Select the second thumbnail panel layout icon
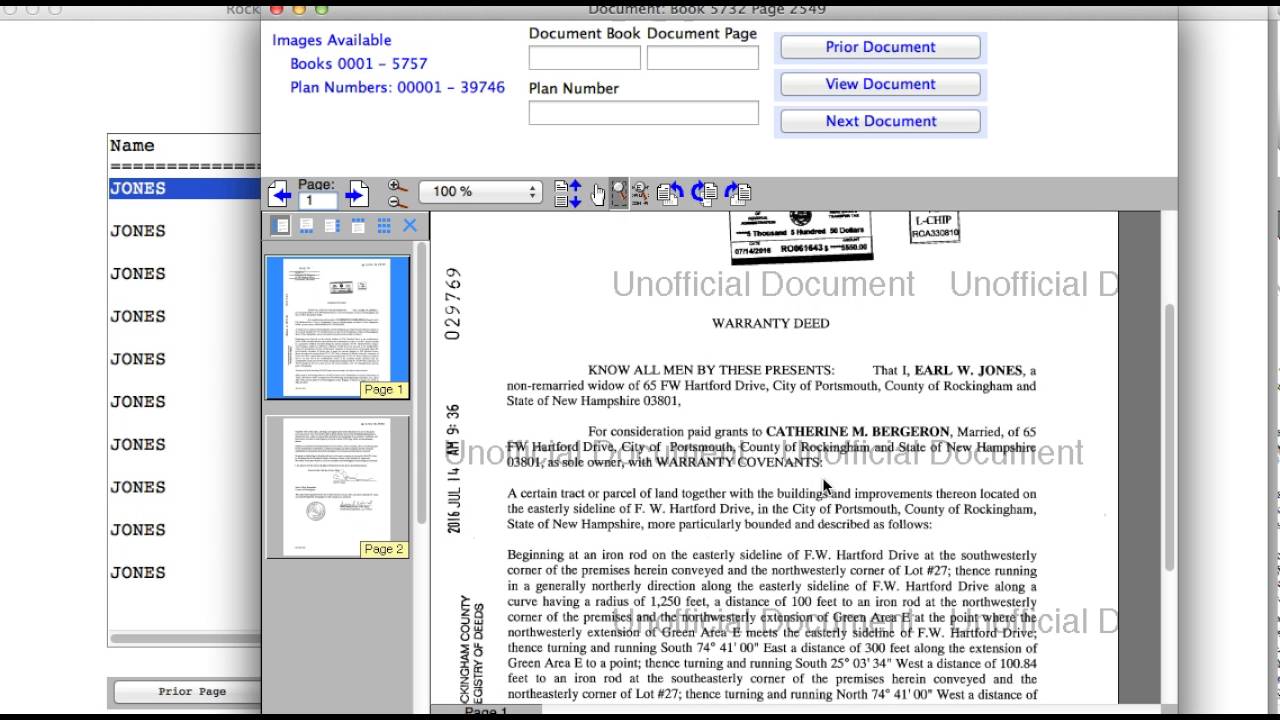 [306, 226]
